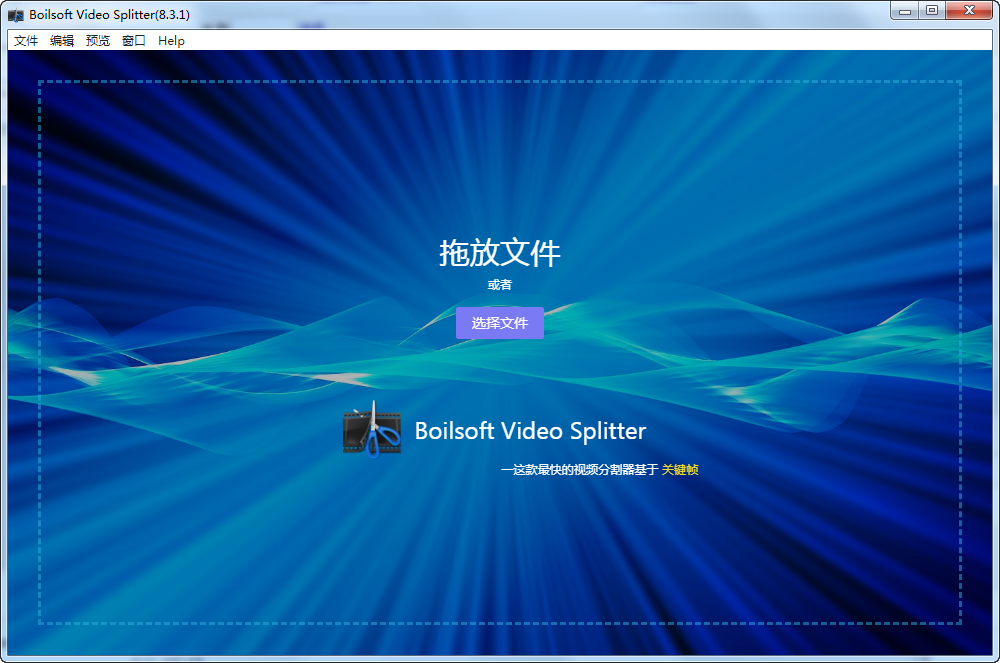Open the 预览 menu
This screenshot has width=1000, height=663.
(x=98, y=41)
